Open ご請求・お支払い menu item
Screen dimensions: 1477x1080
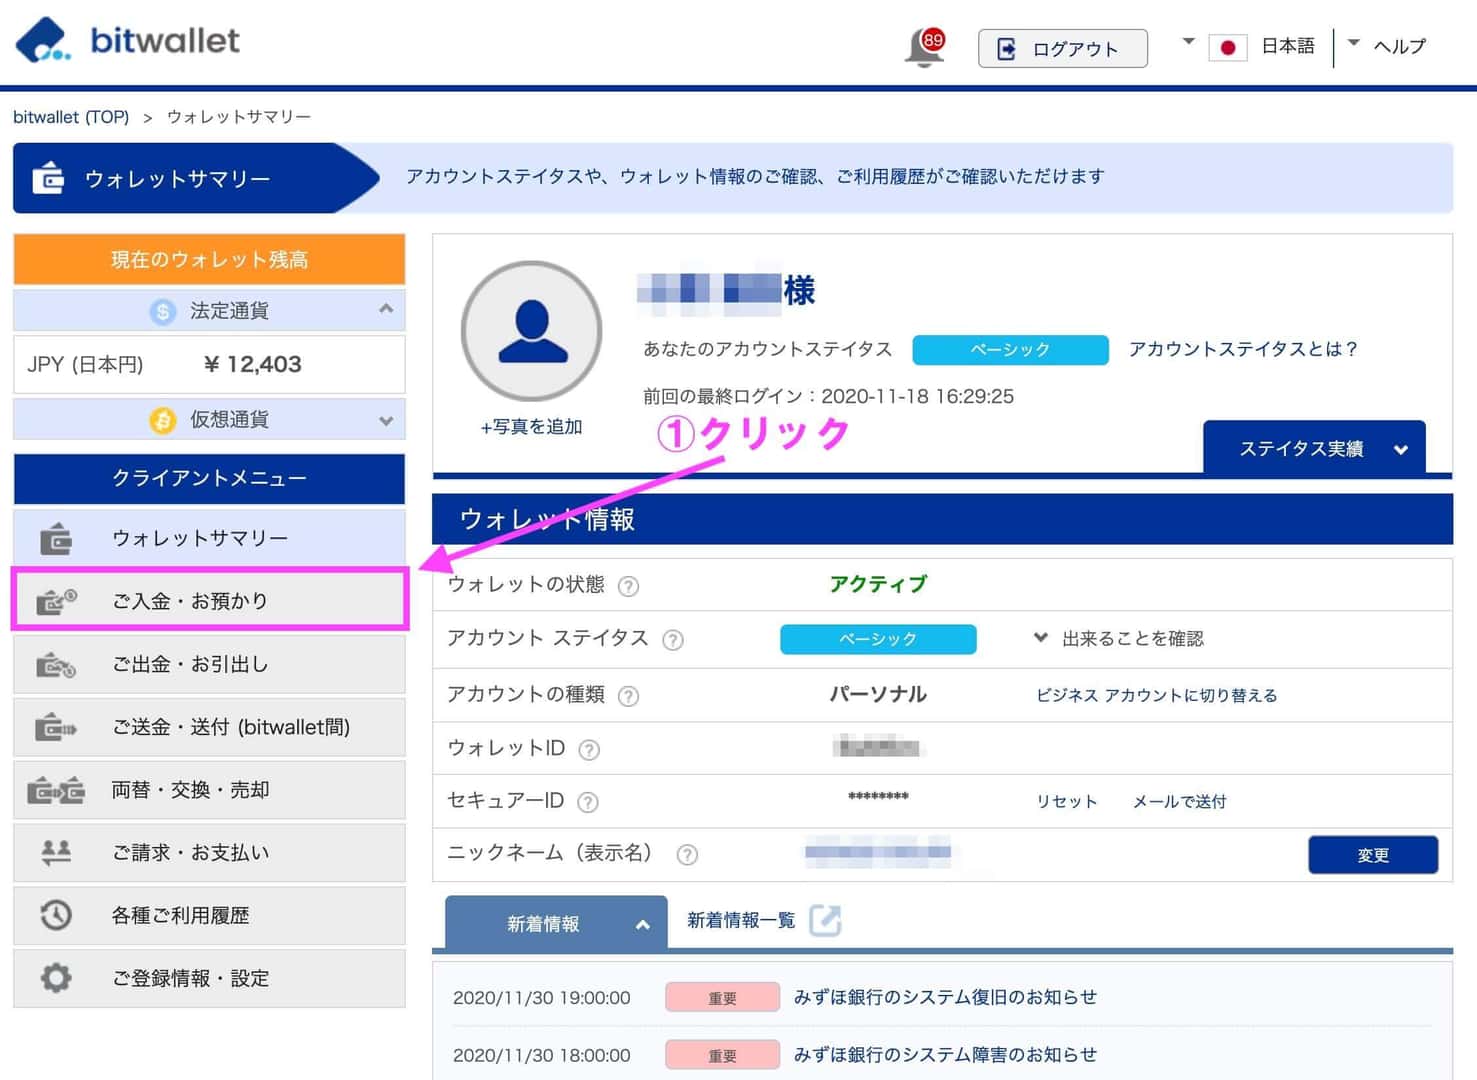(x=209, y=852)
